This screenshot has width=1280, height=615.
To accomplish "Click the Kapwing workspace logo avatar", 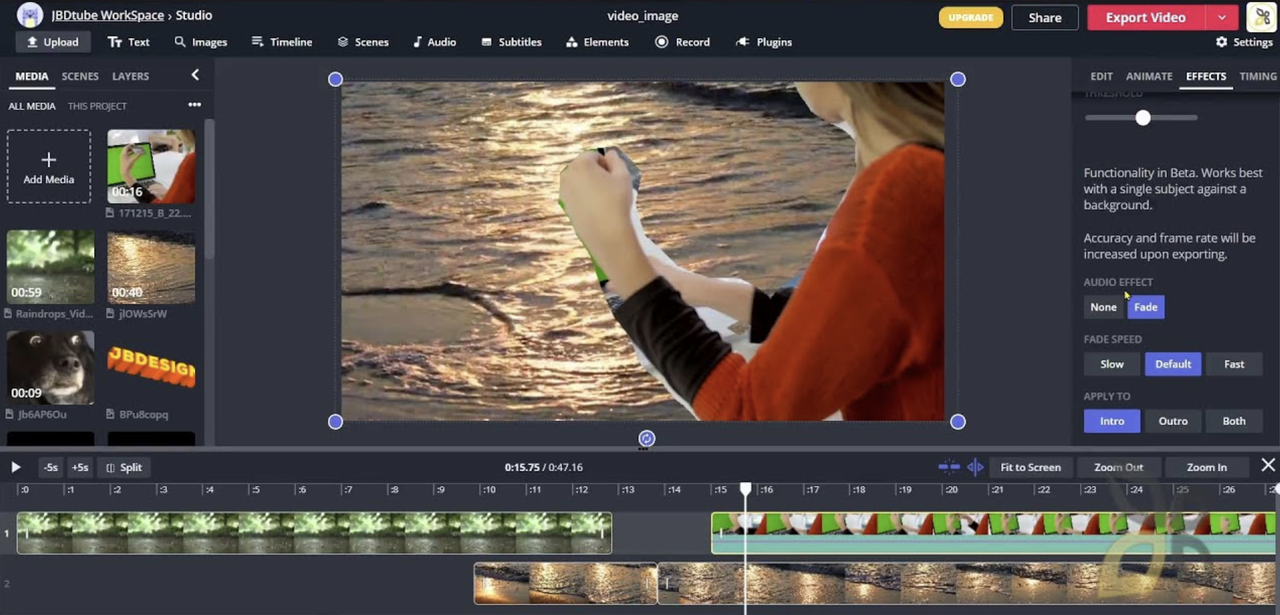I will [x=30, y=15].
